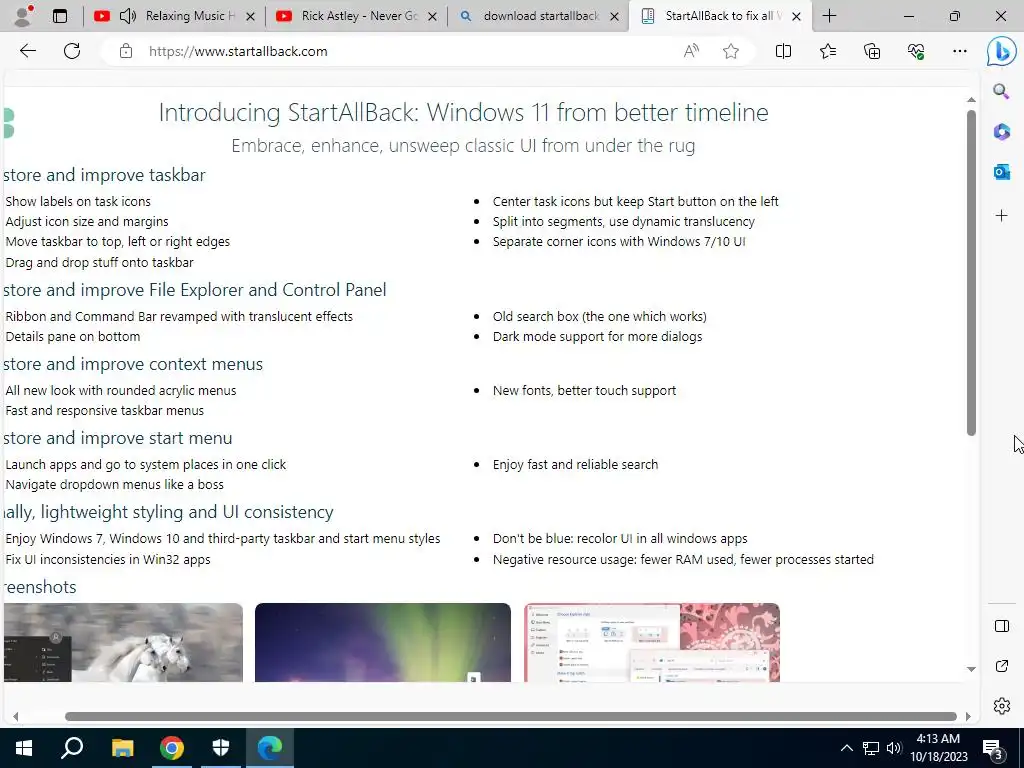
Task: Open Edge Settings and more menu
Action: click(959, 51)
